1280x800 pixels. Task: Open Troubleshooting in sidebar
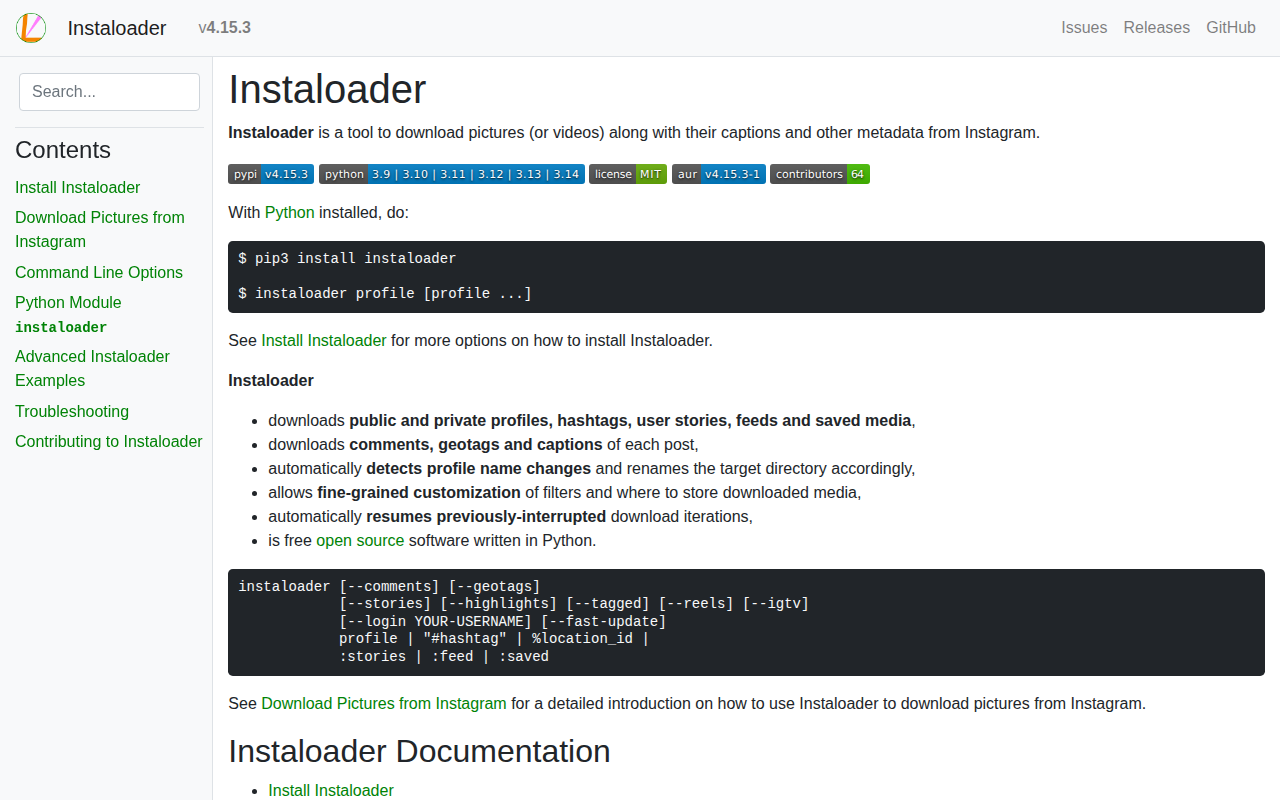tap(72, 411)
